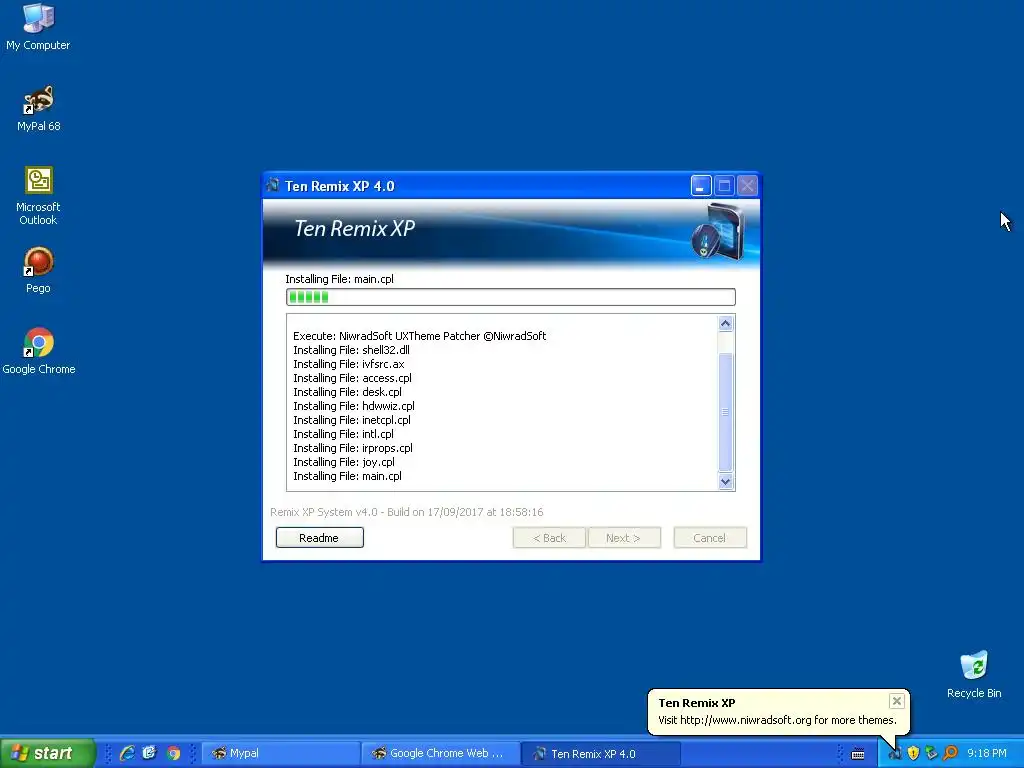Image resolution: width=1024 pixels, height=768 pixels.
Task: Click the 'Installing File: main.cpl' status label above progress
Action: click(340, 279)
